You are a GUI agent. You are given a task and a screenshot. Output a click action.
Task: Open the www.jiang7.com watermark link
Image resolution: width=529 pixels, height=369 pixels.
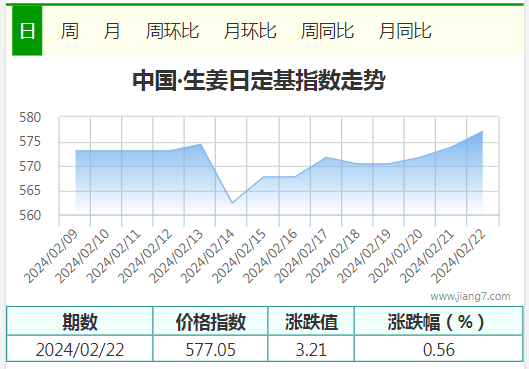(x=470, y=296)
